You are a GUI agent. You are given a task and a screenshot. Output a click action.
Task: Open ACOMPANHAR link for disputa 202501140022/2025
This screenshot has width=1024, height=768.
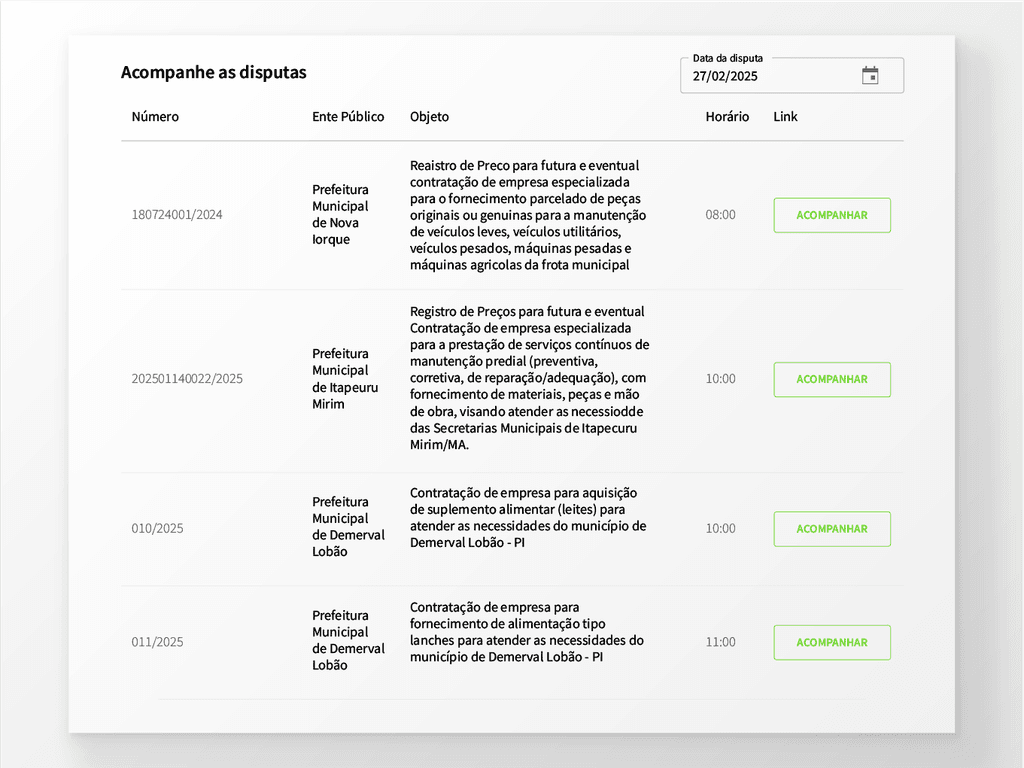pyautogui.click(x=832, y=379)
